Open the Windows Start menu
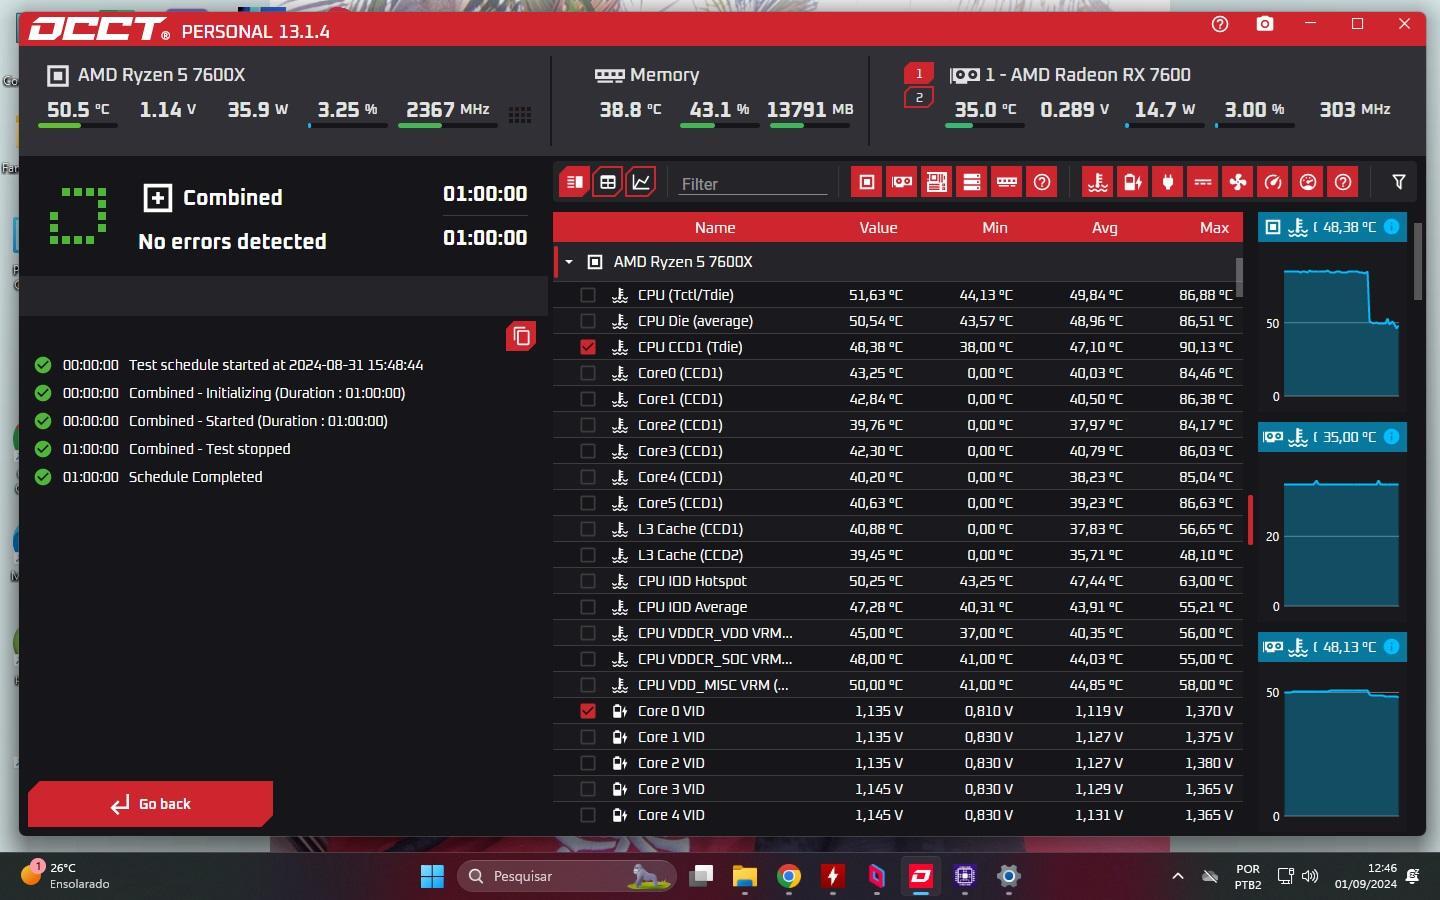The height and width of the screenshot is (900, 1440). 432,876
